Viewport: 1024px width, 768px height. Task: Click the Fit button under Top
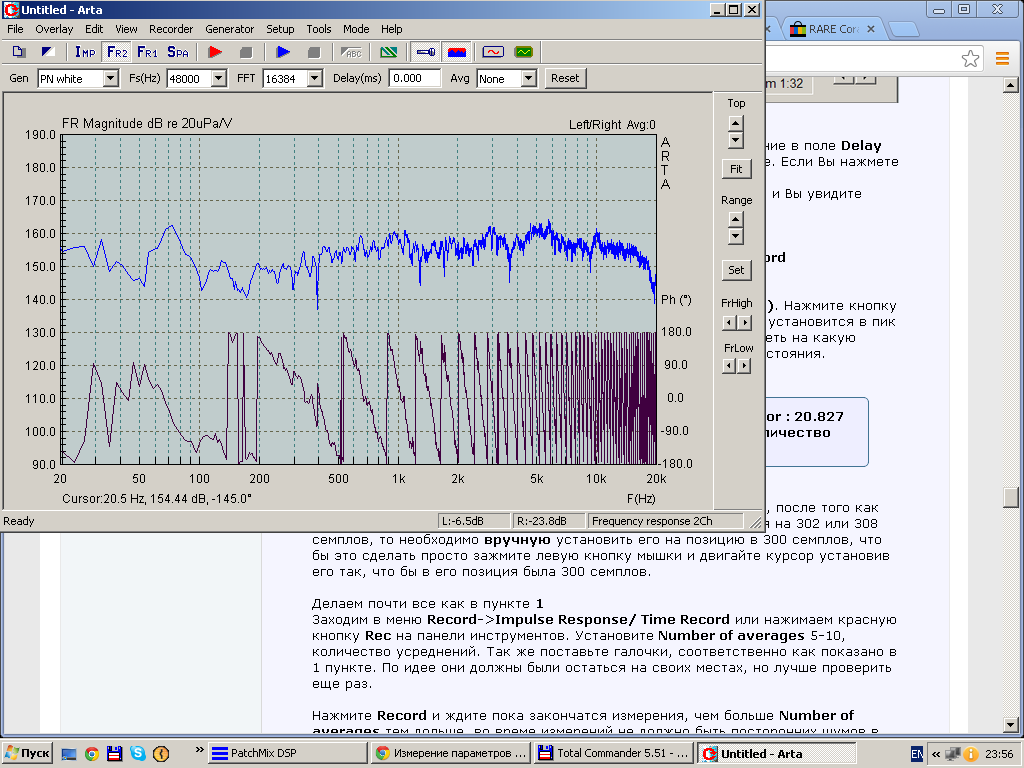[736, 169]
